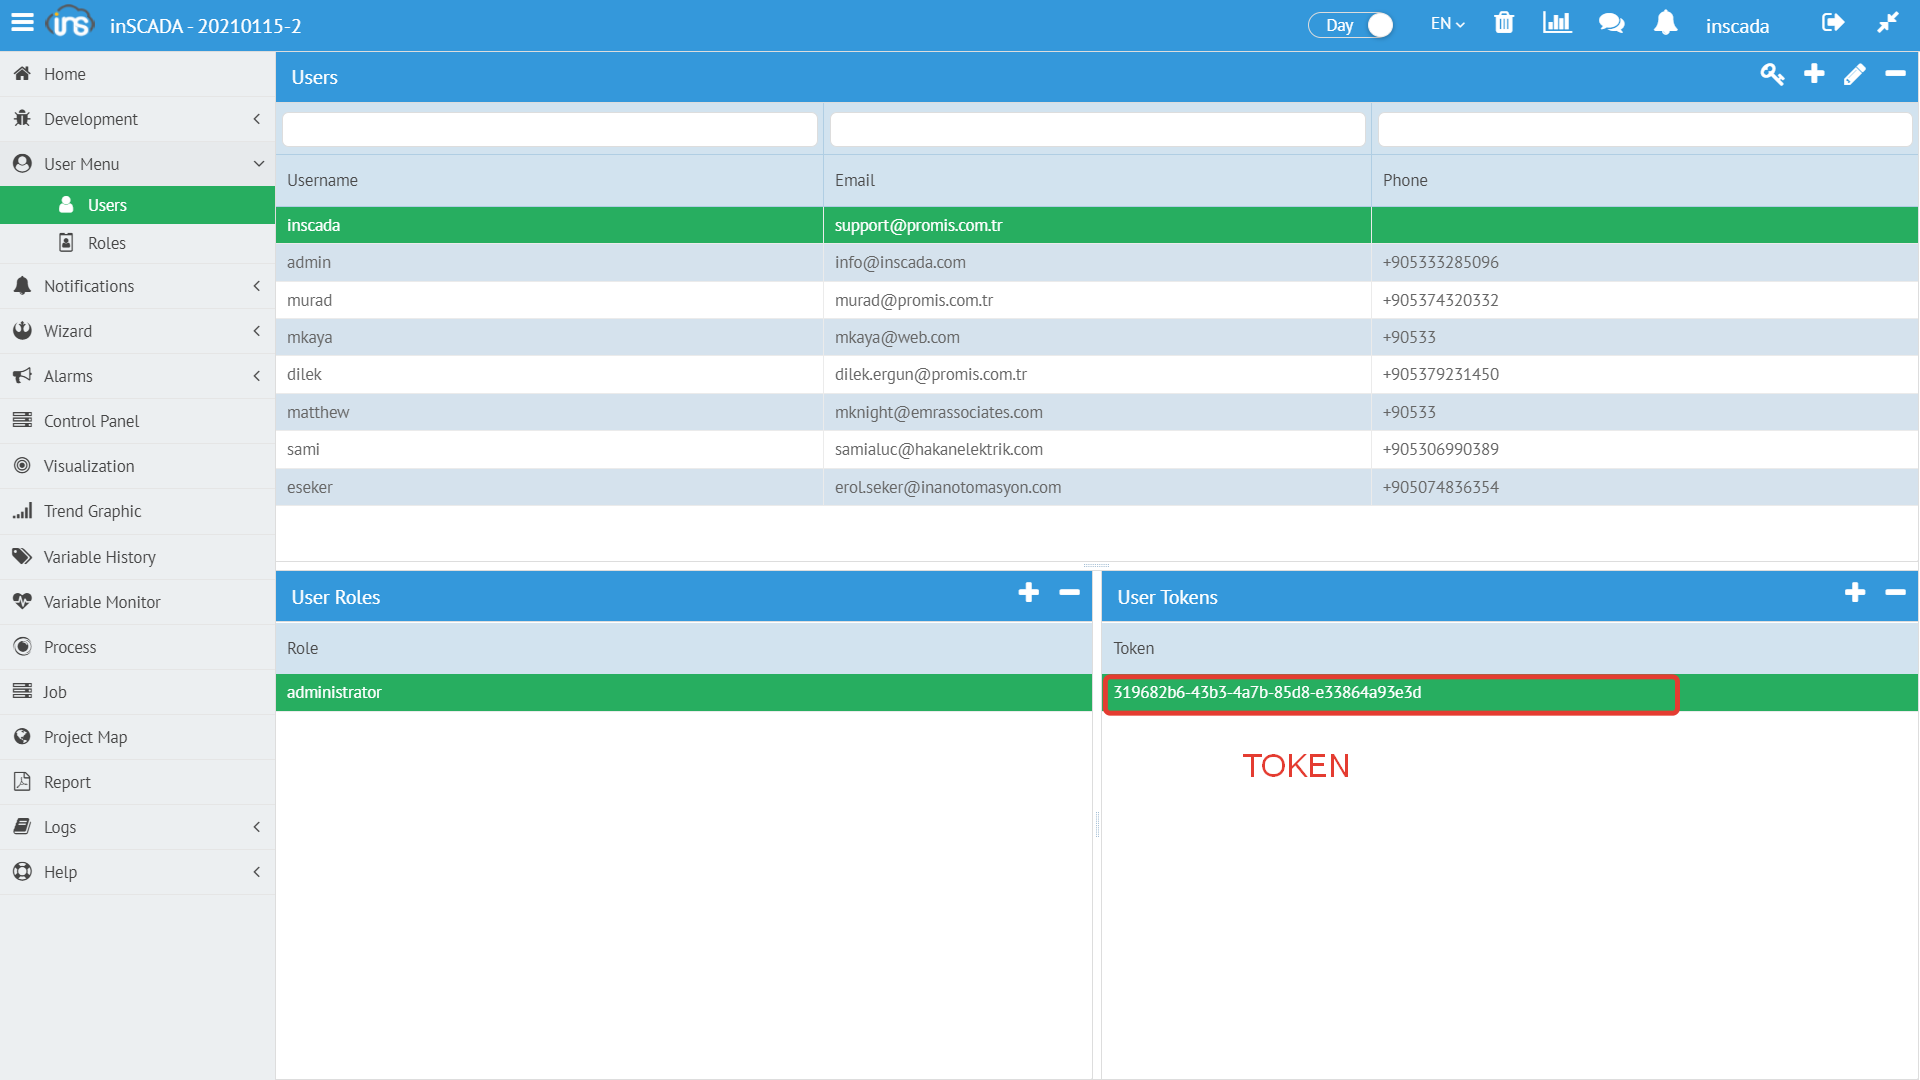
Task: Expand the Alarms menu chevron
Action: [x=257, y=376]
